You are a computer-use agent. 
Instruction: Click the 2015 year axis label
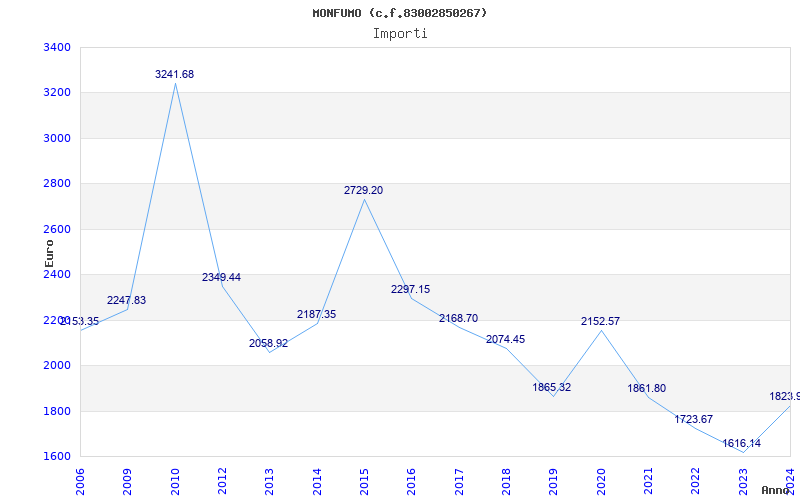[x=364, y=481]
